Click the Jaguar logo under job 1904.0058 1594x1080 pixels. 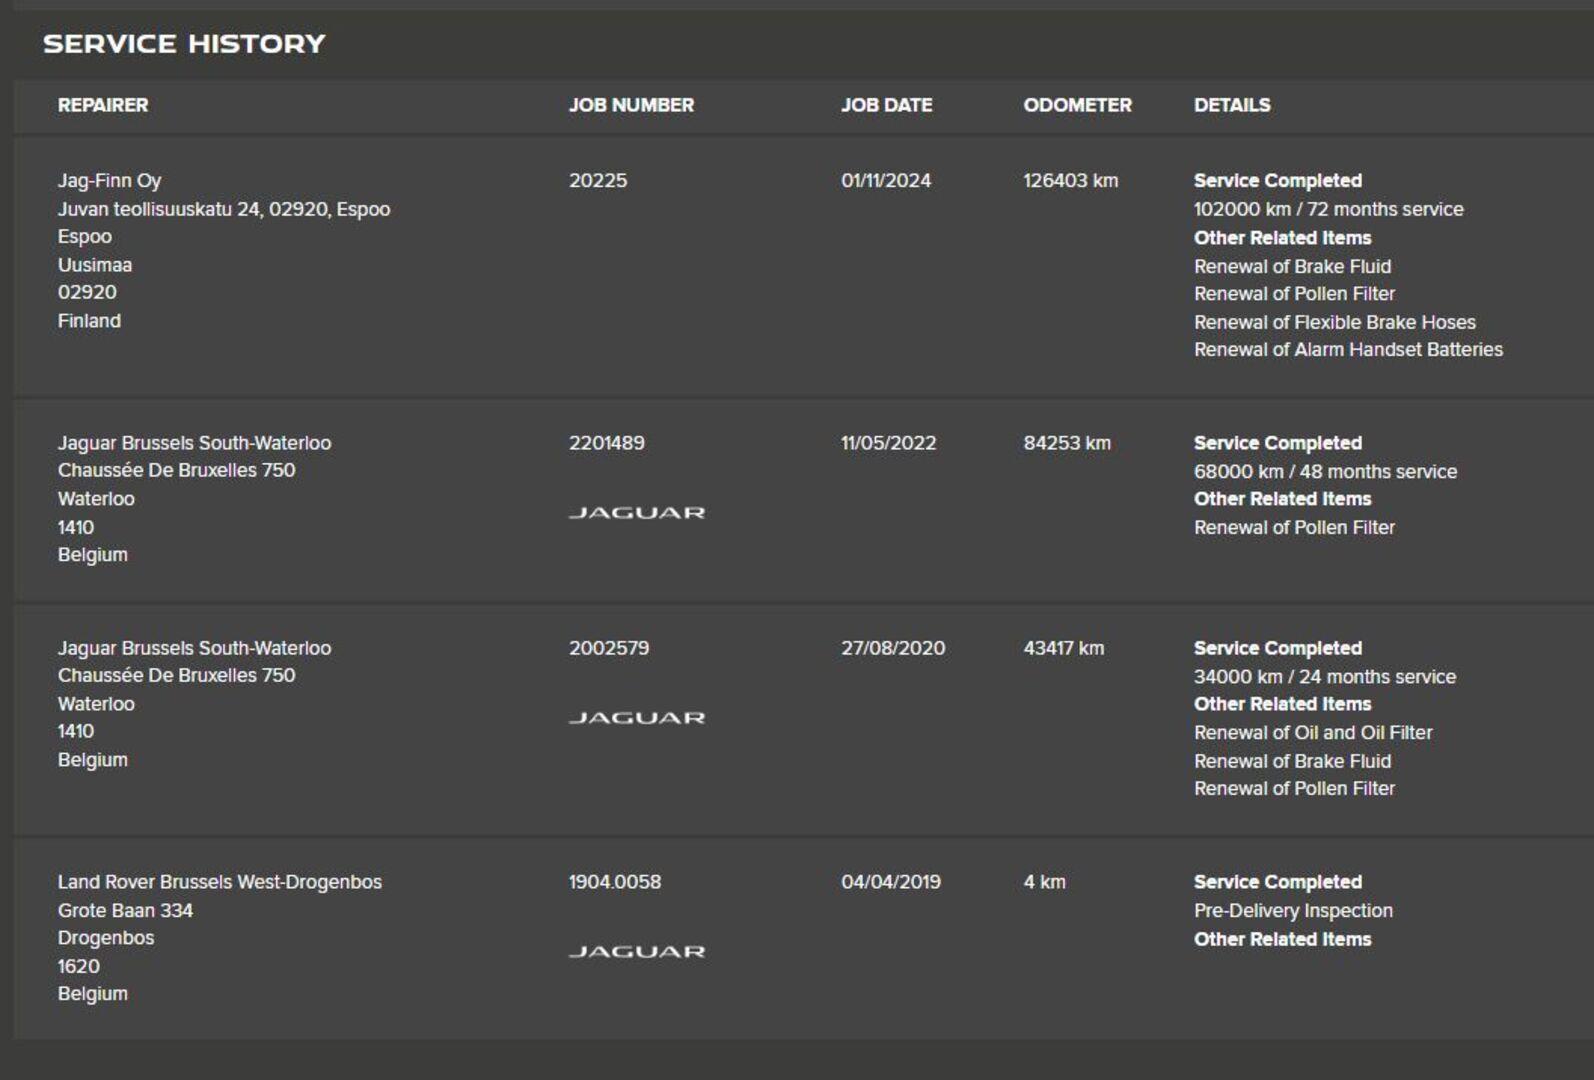637,952
